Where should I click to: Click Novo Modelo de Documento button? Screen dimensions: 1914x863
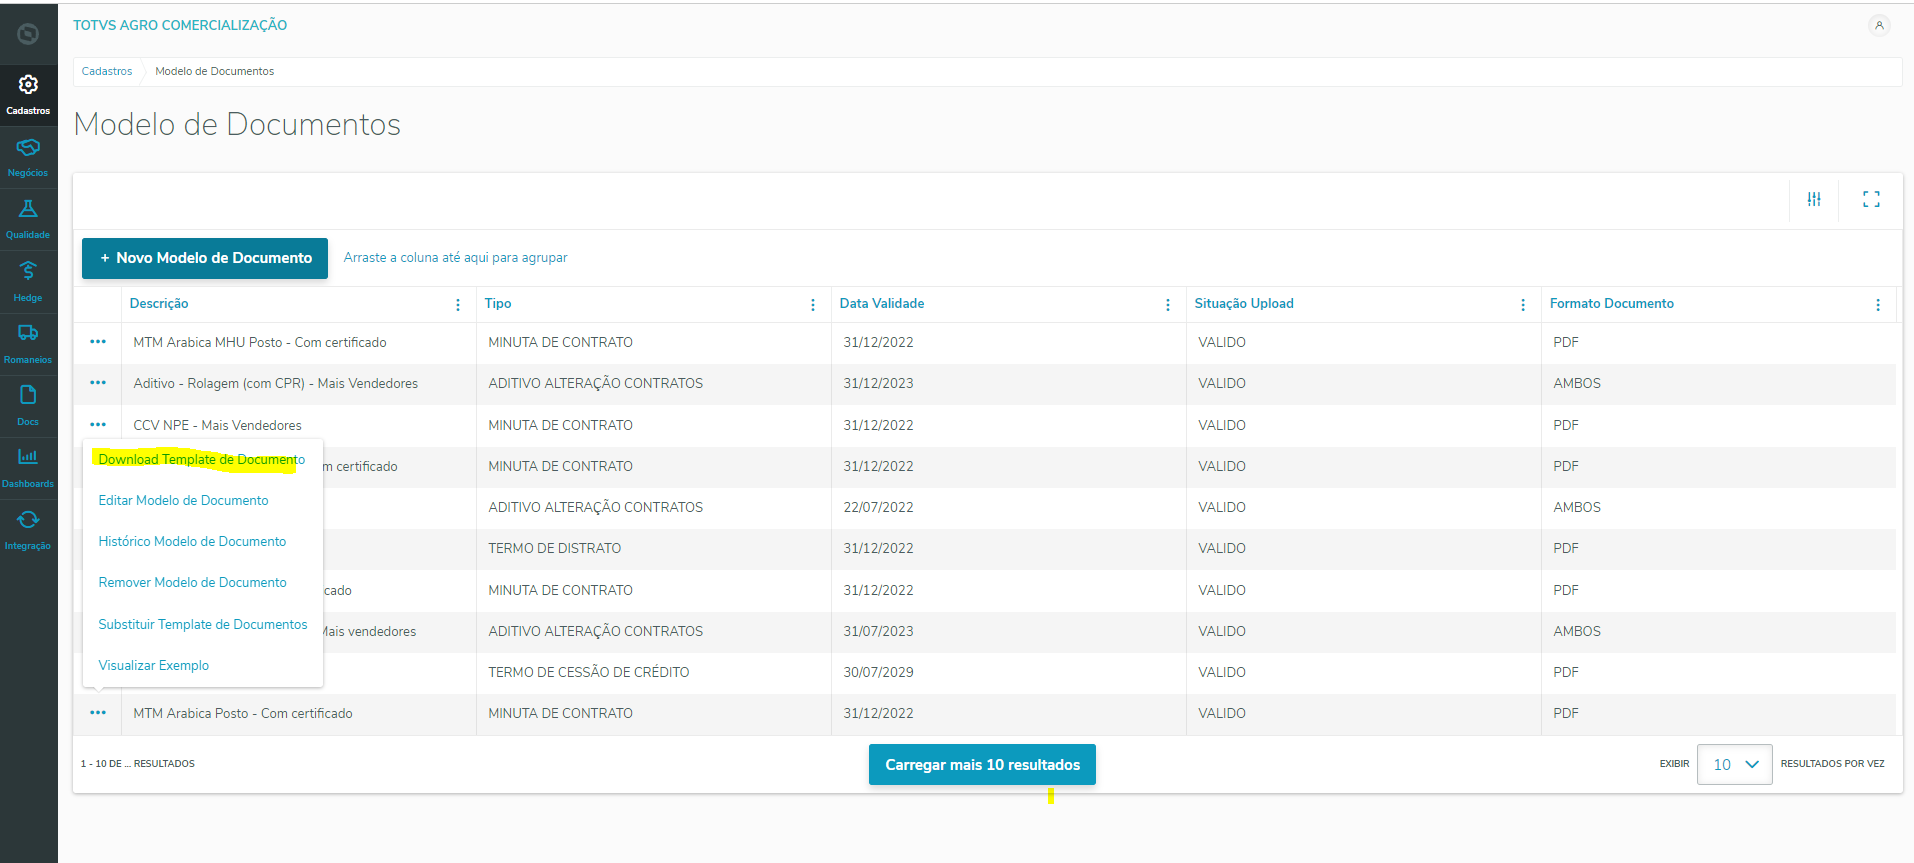tap(205, 258)
